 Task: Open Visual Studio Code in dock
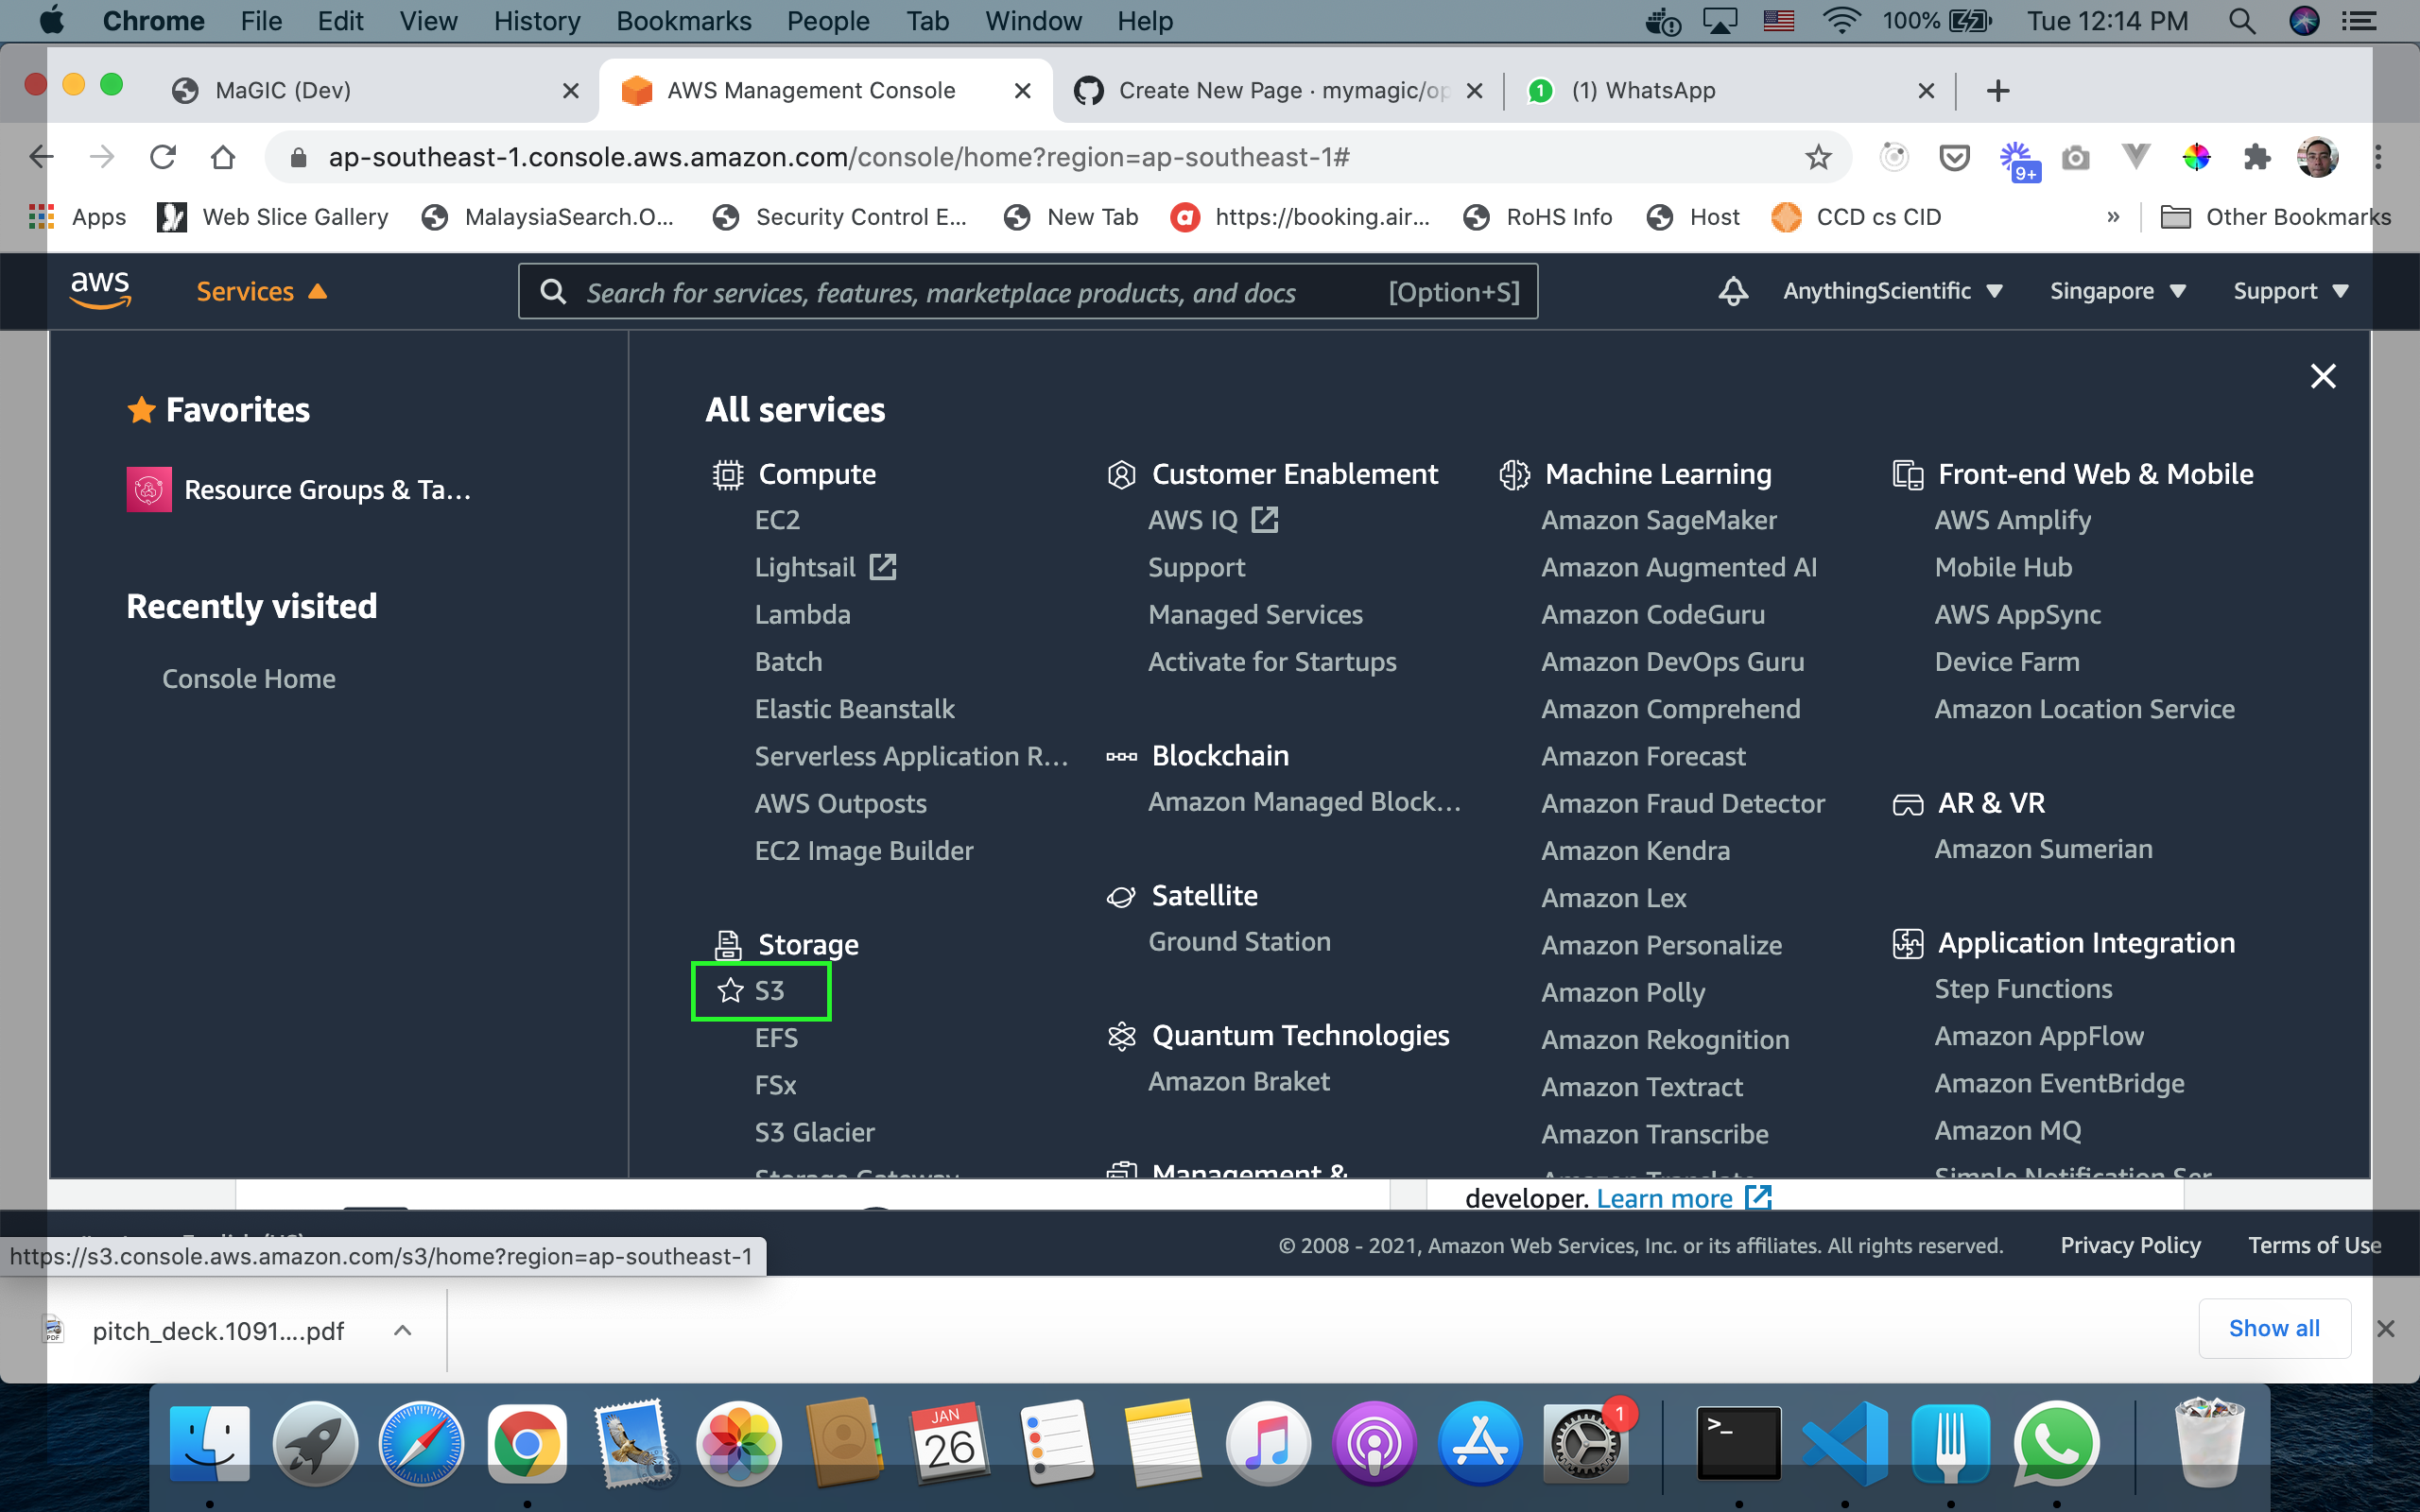click(x=1845, y=1443)
